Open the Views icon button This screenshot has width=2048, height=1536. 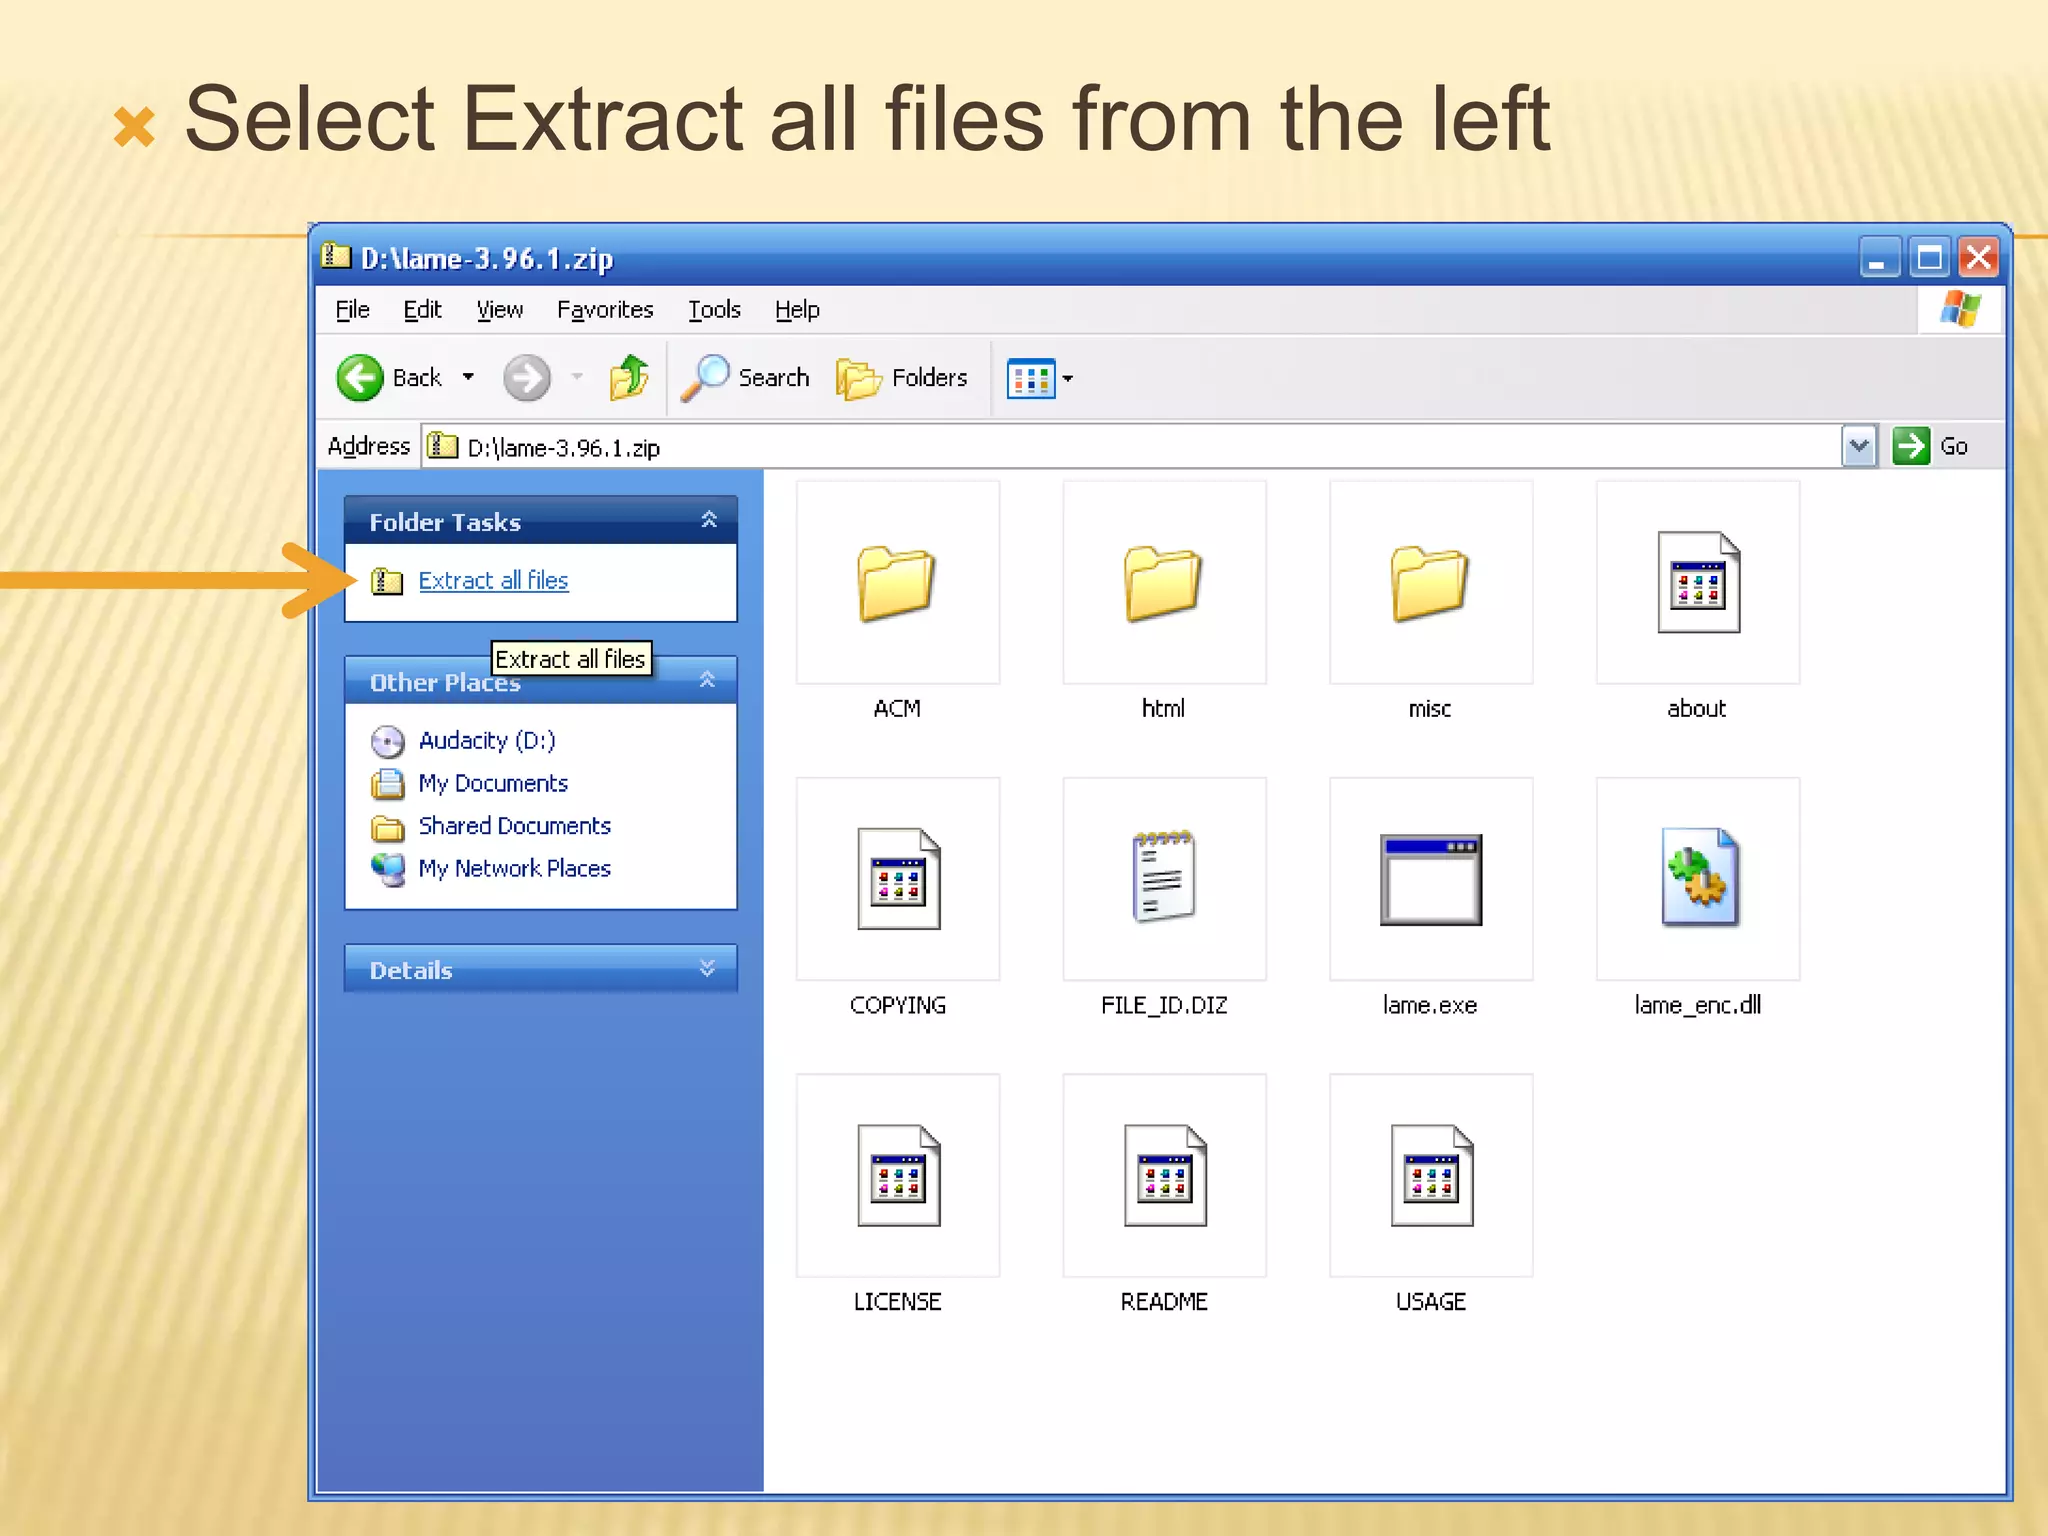coord(1031,379)
